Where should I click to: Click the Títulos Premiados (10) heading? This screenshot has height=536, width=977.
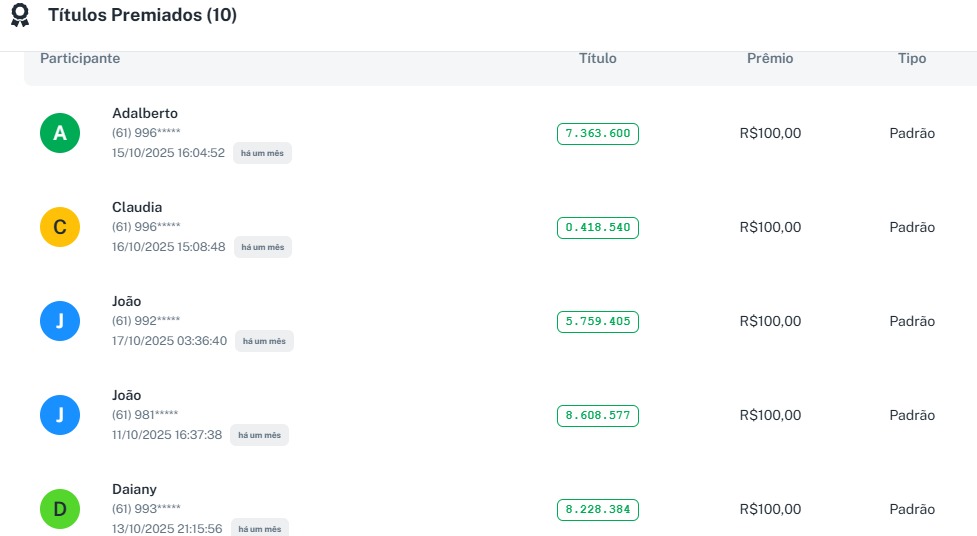click(x=142, y=17)
